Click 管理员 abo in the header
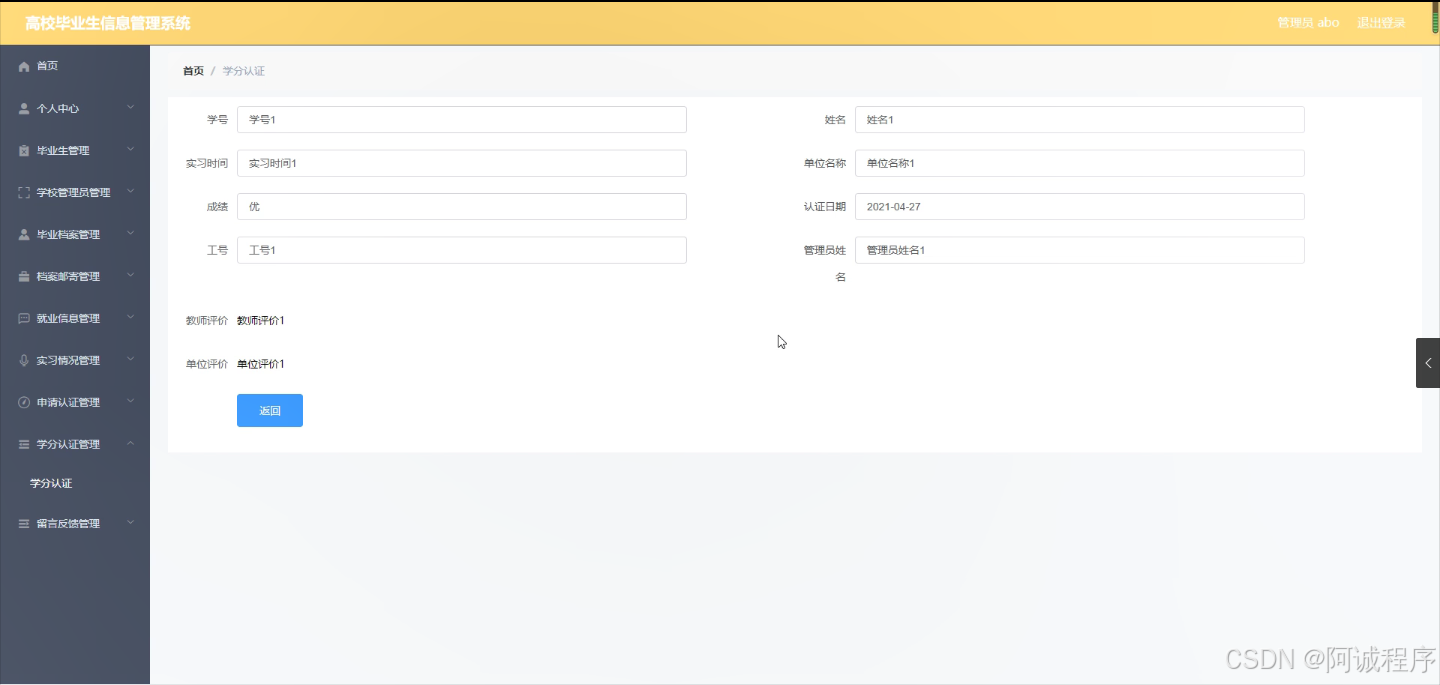The height and width of the screenshot is (685, 1440). click(1308, 23)
